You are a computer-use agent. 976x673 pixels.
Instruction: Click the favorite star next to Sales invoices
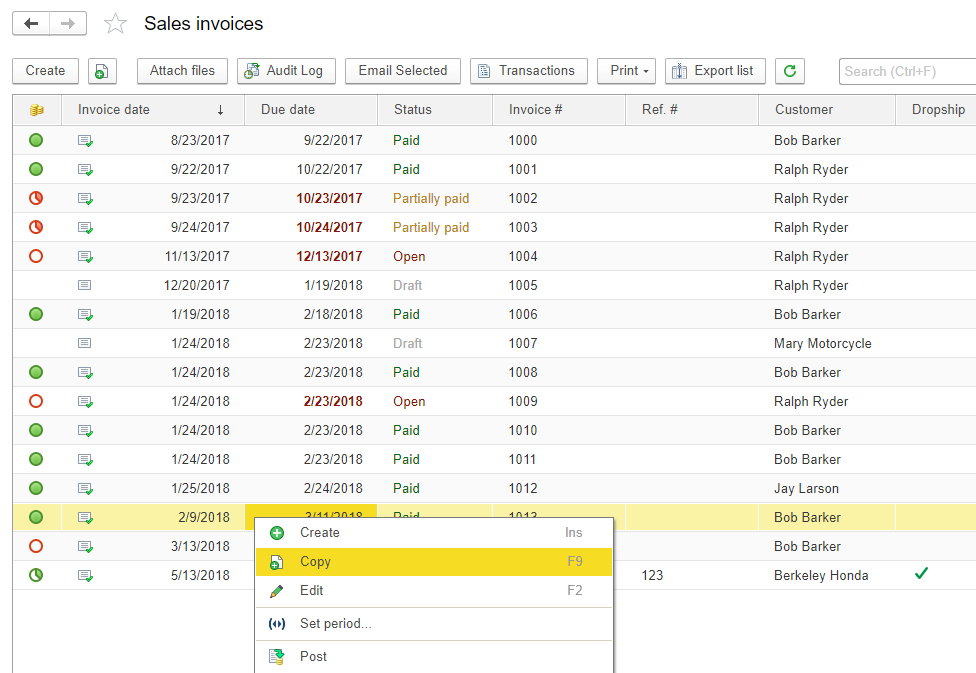(x=116, y=24)
